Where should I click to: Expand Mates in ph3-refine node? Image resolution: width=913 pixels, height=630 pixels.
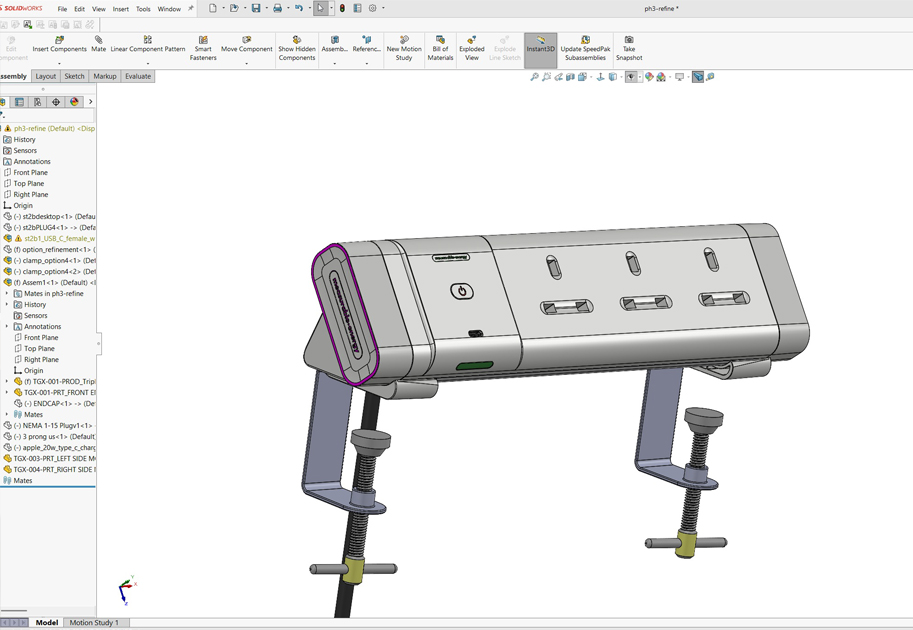pos(7,294)
